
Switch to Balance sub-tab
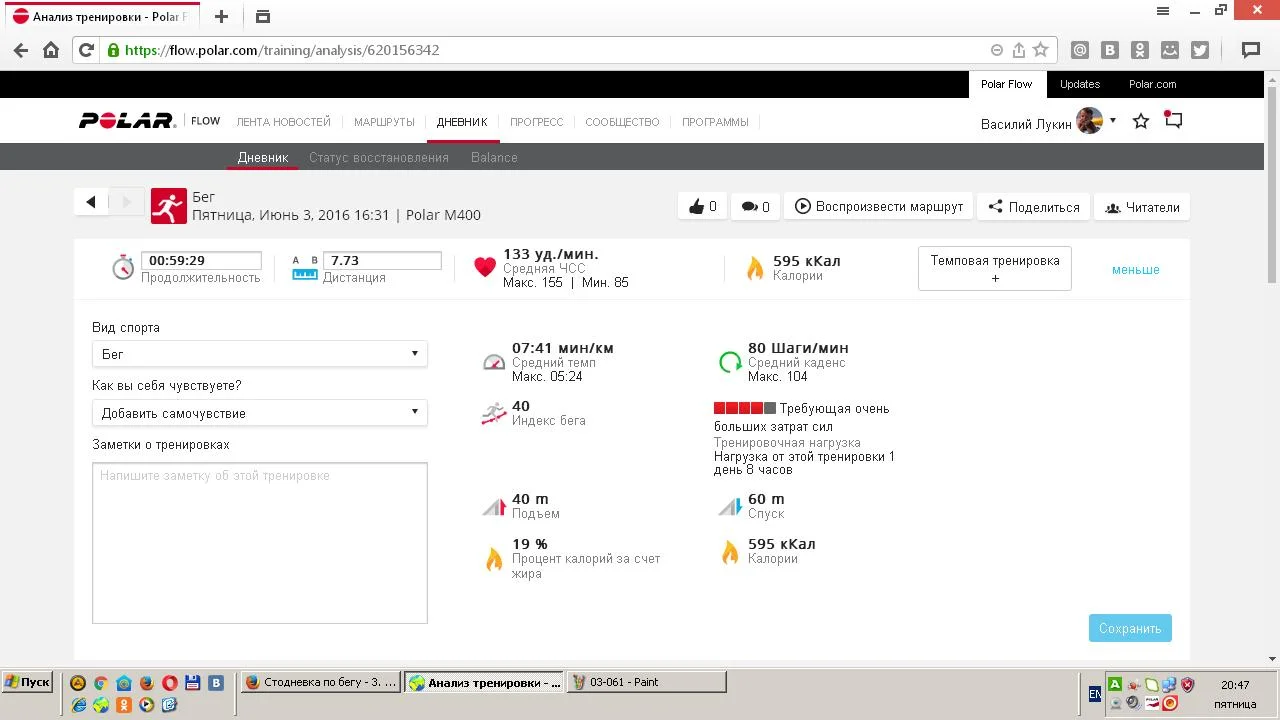[494, 157]
